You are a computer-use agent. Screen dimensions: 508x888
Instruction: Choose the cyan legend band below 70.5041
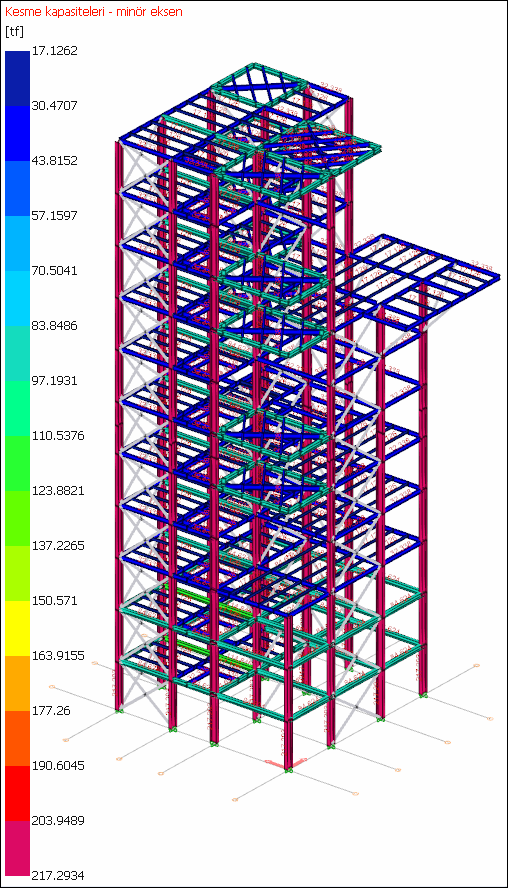point(17,298)
